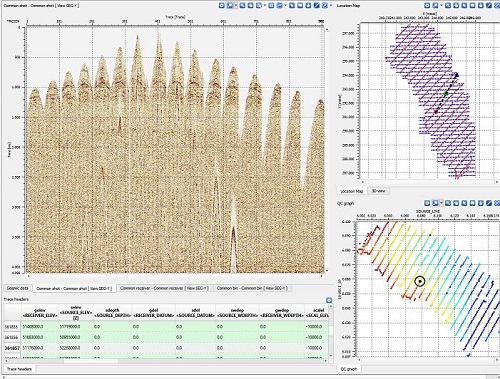The width and height of the screenshot is (500, 379).
Task: Select the zoom magnifier tool in seismic toolbar
Action: tap(242, 5)
